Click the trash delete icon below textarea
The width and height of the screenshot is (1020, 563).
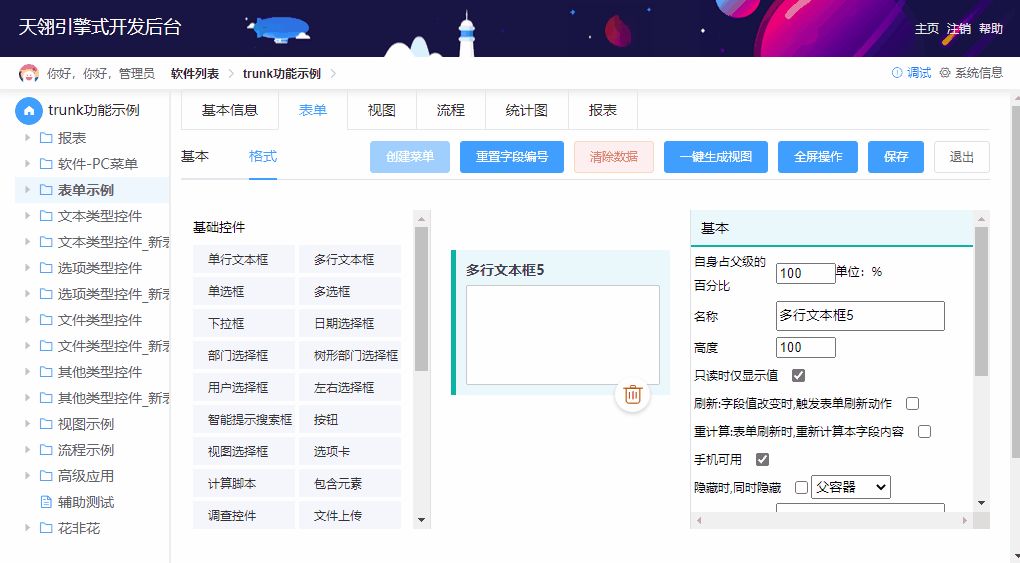pos(632,394)
